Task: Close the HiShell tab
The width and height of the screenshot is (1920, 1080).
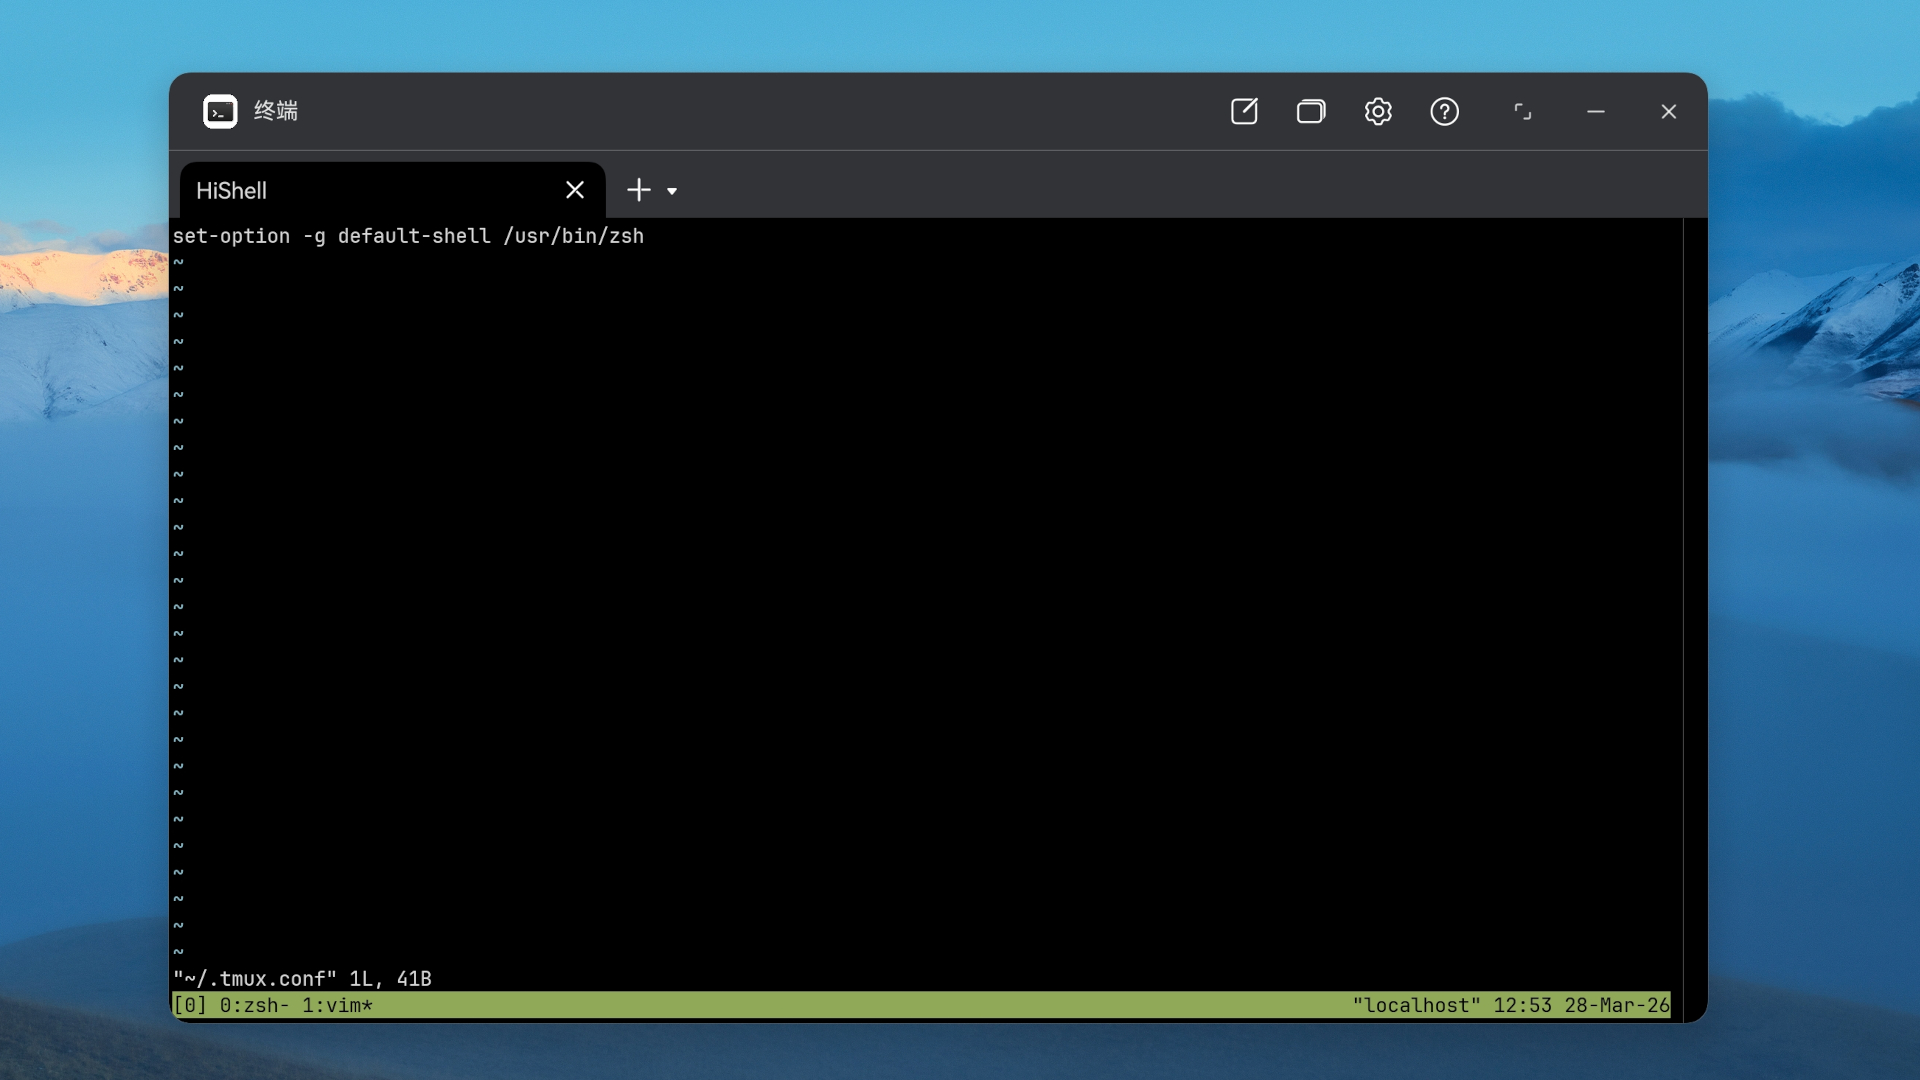Action: pos(575,190)
